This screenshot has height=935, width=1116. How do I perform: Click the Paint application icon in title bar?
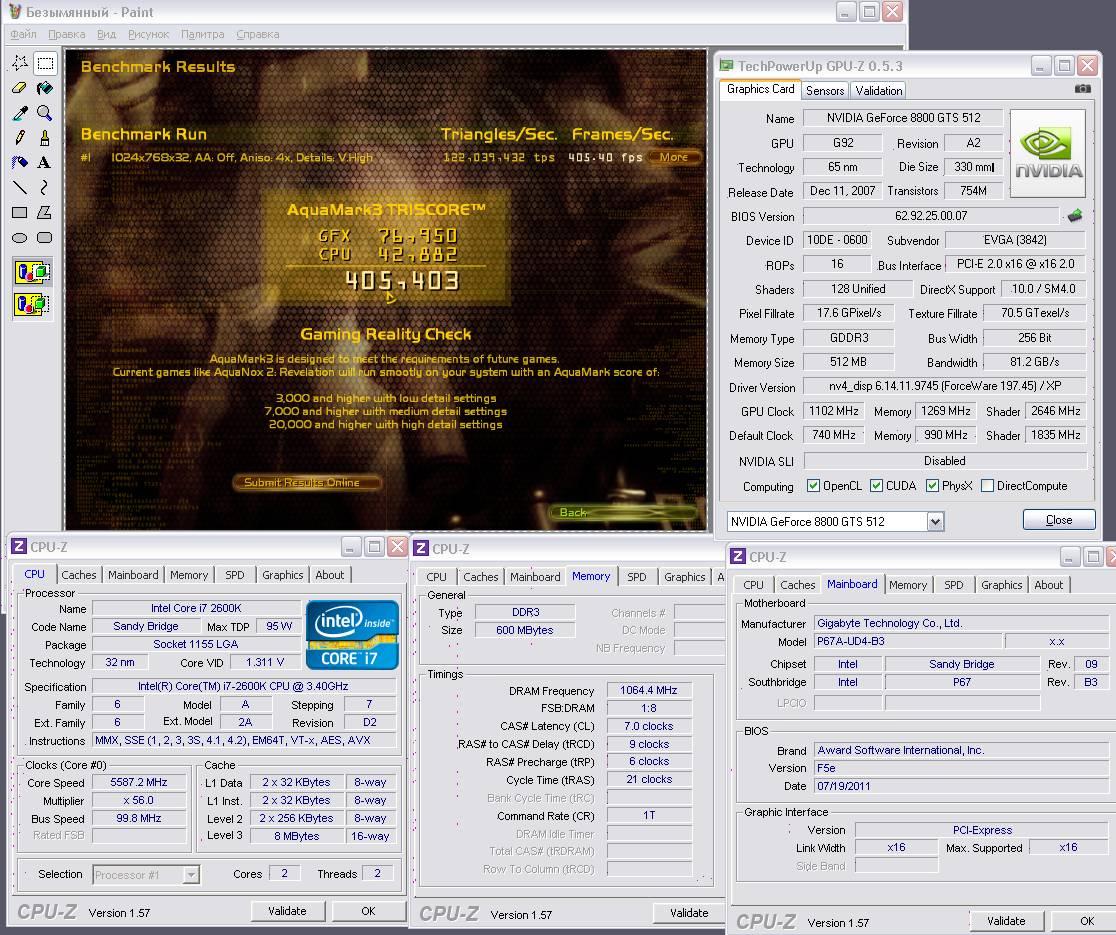(14, 11)
